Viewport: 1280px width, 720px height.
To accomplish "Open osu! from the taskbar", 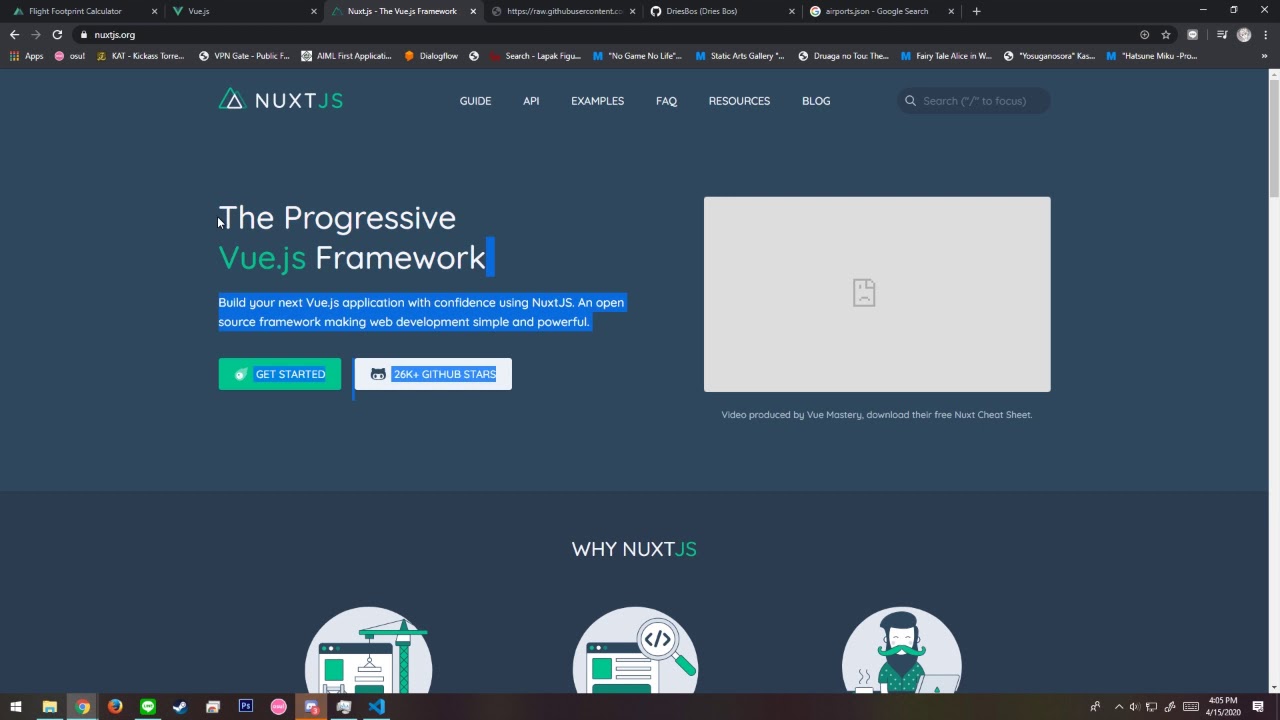I will [x=278, y=707].
